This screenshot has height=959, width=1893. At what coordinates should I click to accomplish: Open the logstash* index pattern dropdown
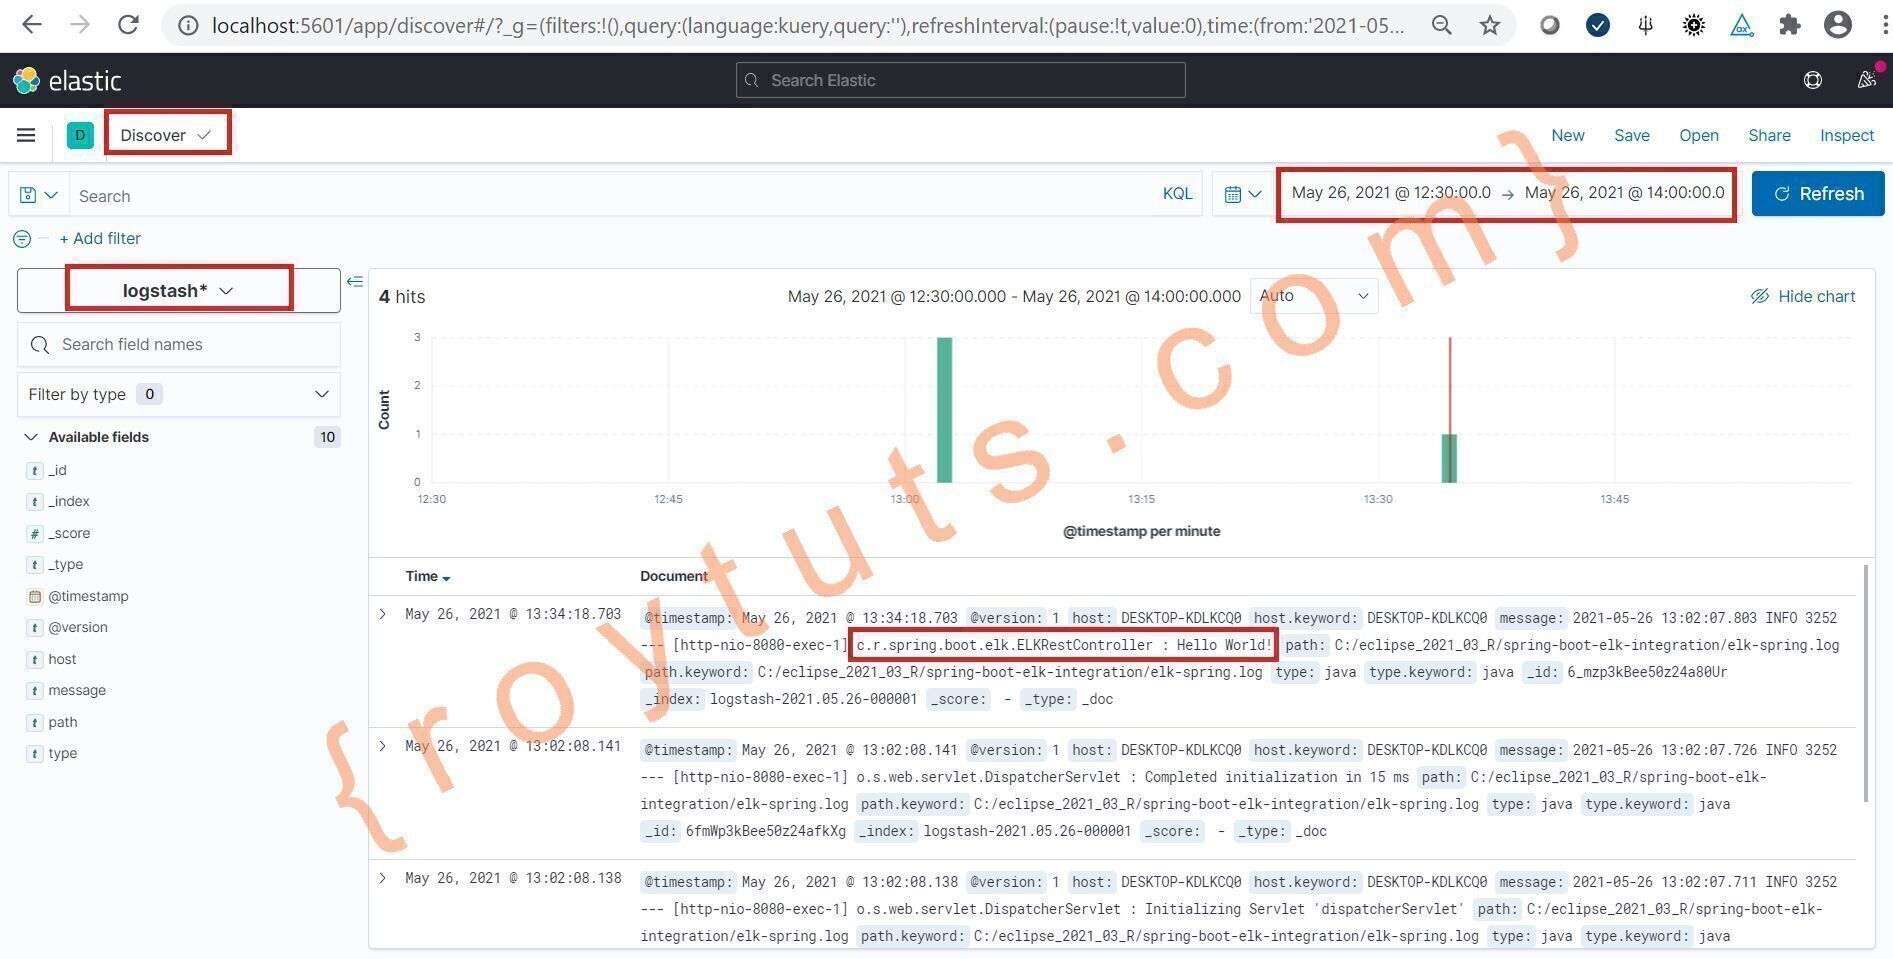(179, 290)
